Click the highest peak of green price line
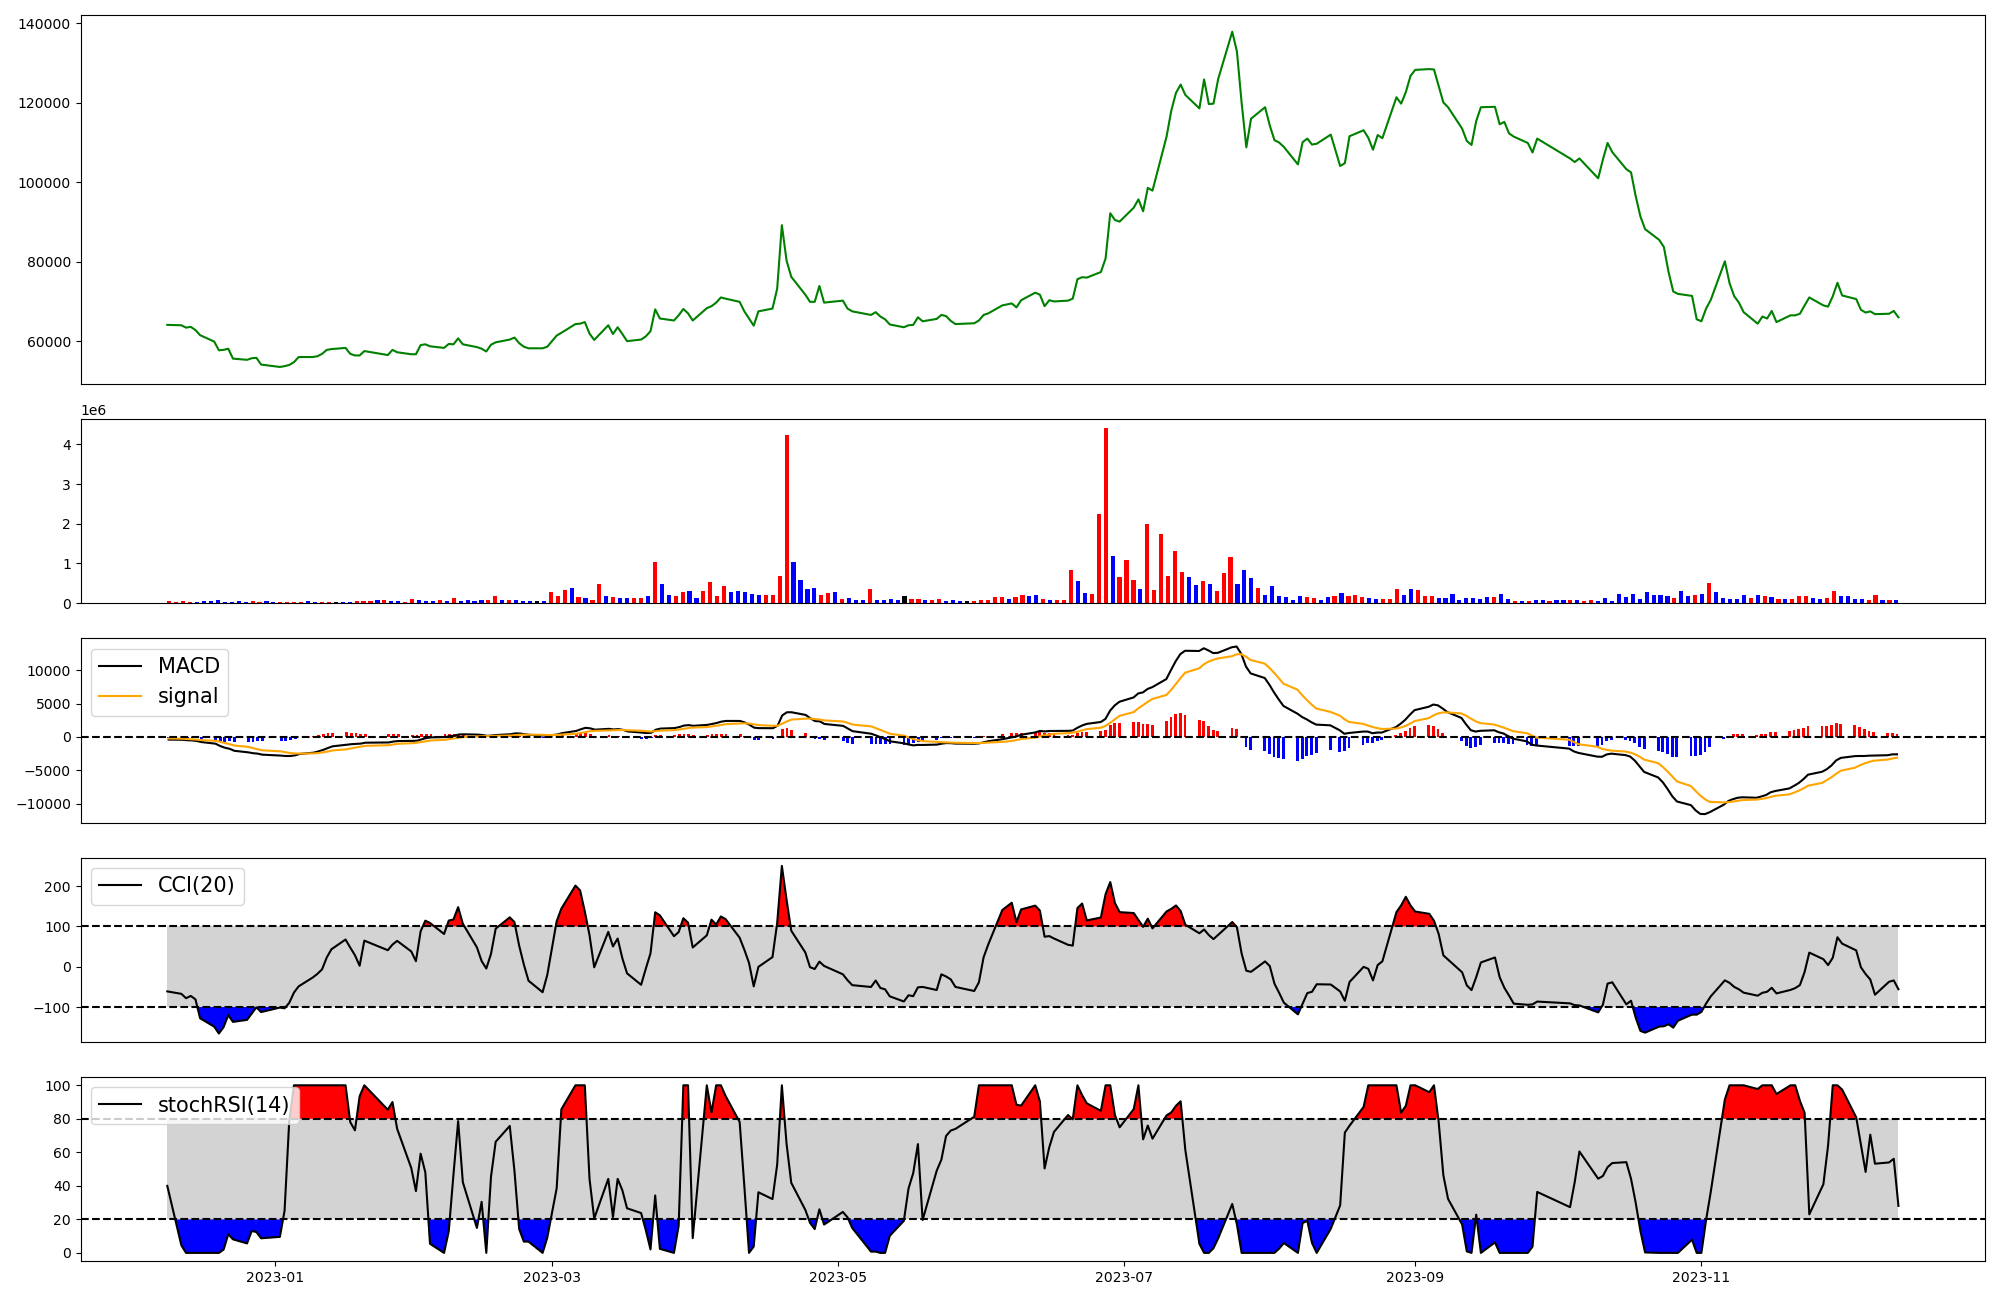The height and width of the screenshot is (1300, 2000). (x=1232, y=32)
